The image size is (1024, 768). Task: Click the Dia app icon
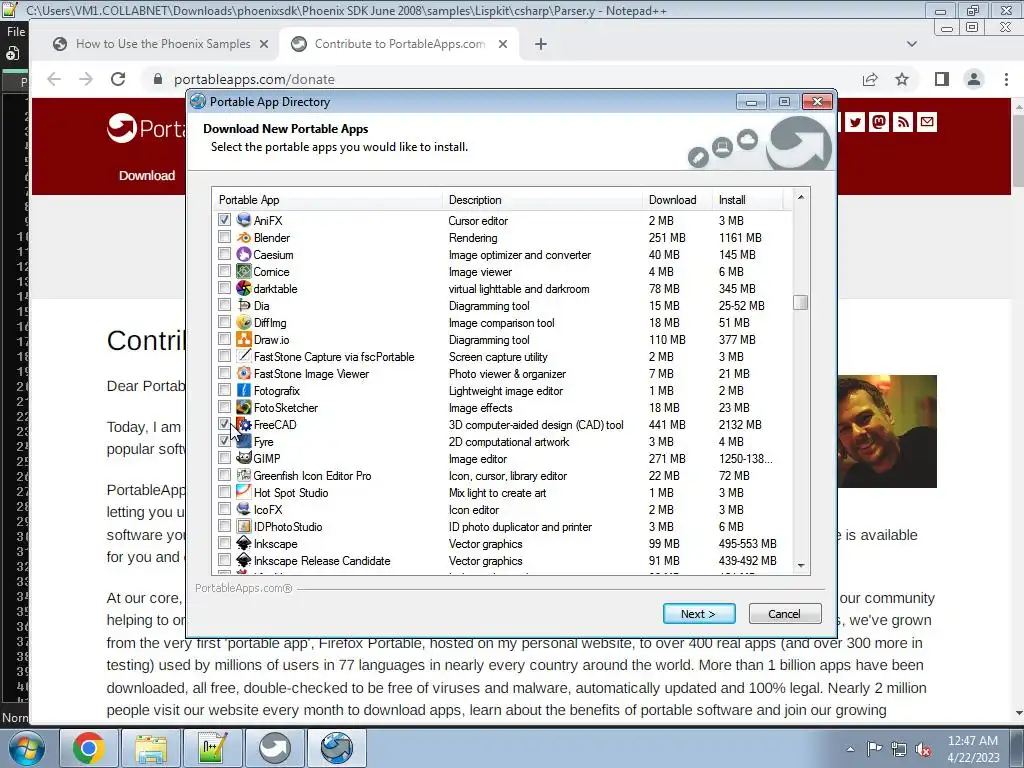click(244, 305)
